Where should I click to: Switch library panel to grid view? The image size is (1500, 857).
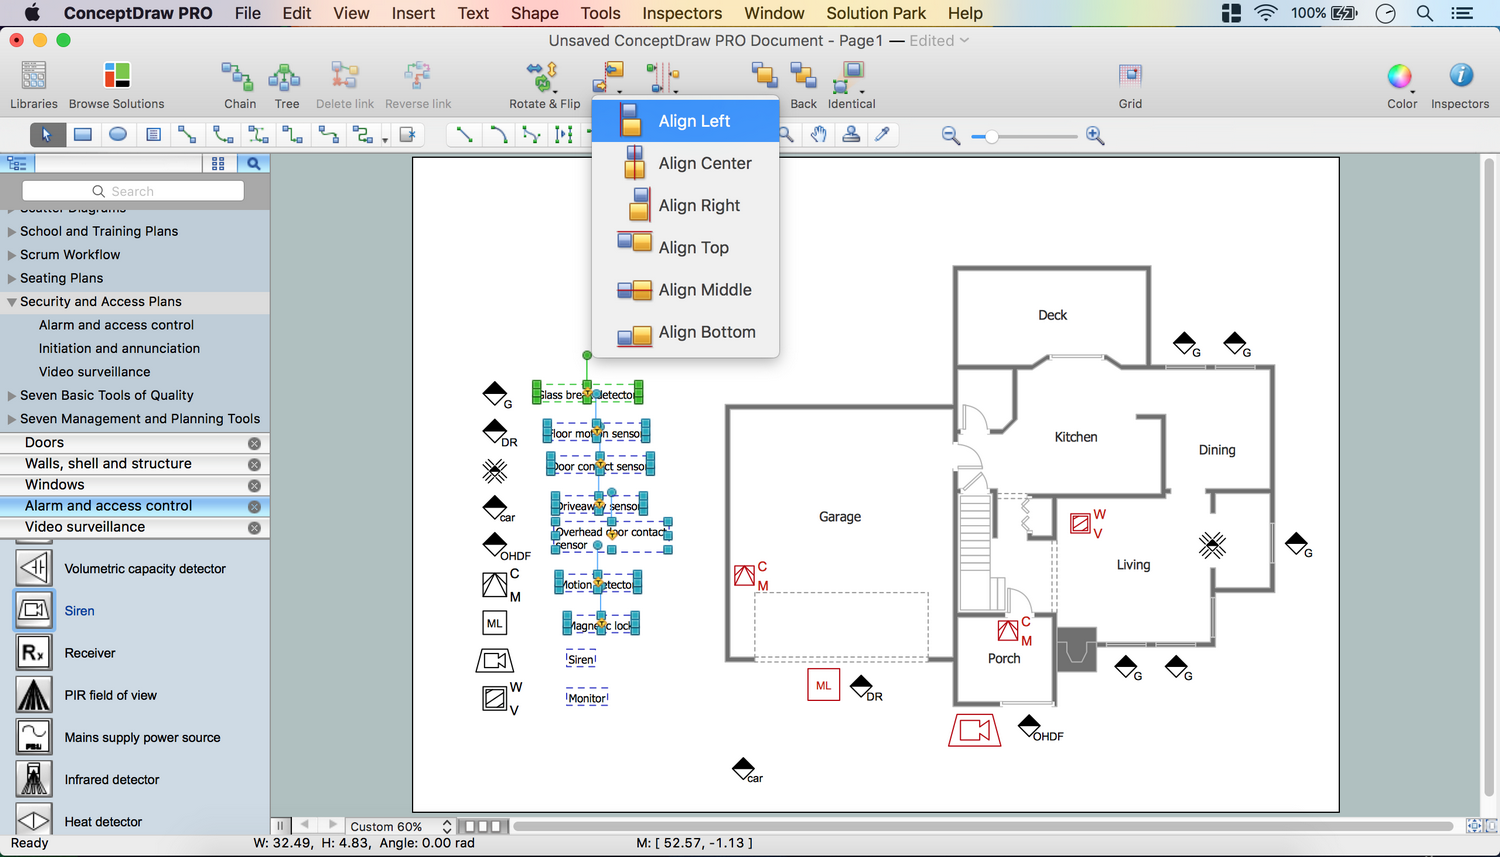[x=218, y=164]
